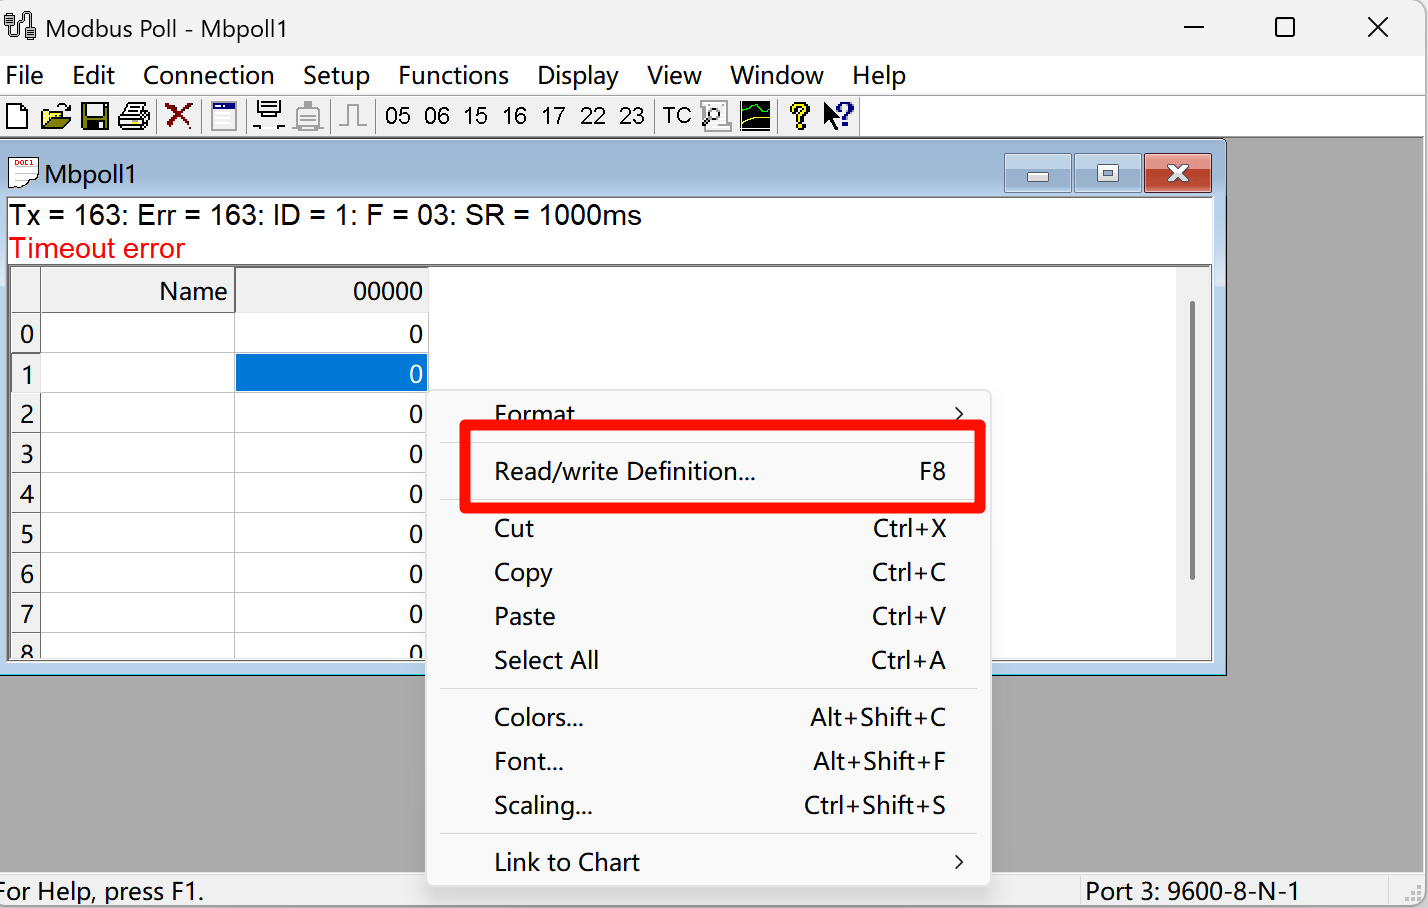The height and width of the screenshot is (908, 1428).
Task: Click the Connect network icon
Action: coord(269,116)
